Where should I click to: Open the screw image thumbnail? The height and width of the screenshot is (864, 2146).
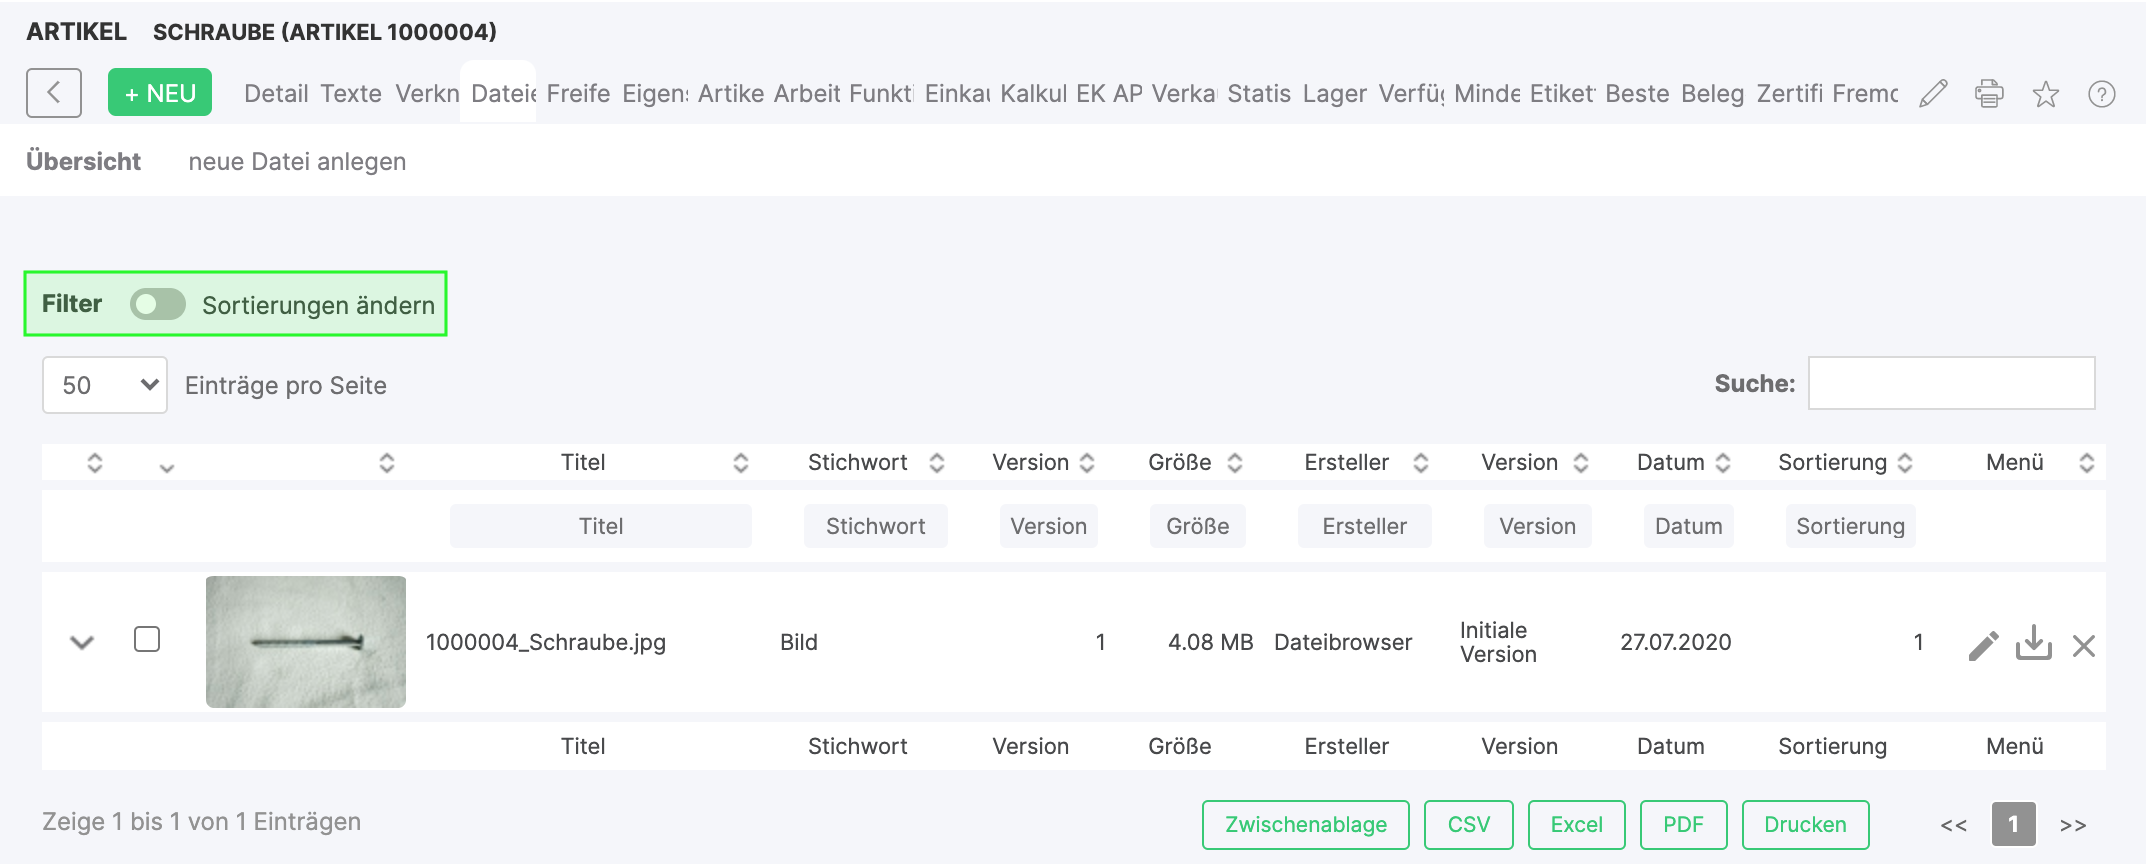point(306,642)
